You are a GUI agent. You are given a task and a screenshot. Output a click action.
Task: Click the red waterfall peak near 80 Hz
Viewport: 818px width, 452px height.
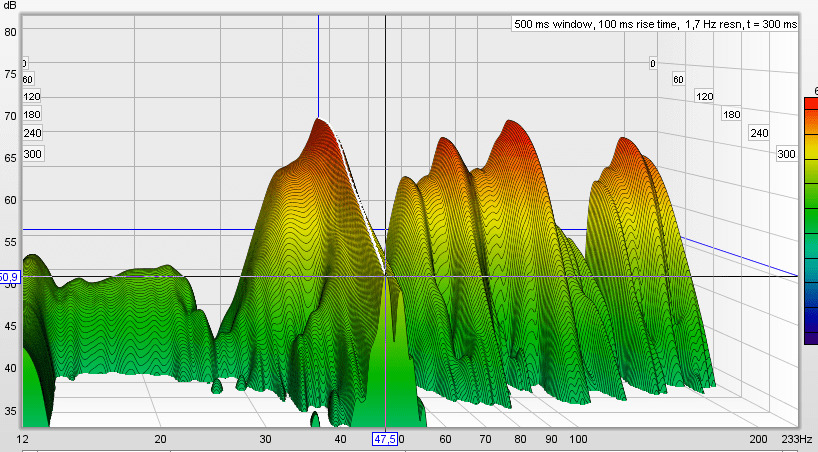point(516,128)
